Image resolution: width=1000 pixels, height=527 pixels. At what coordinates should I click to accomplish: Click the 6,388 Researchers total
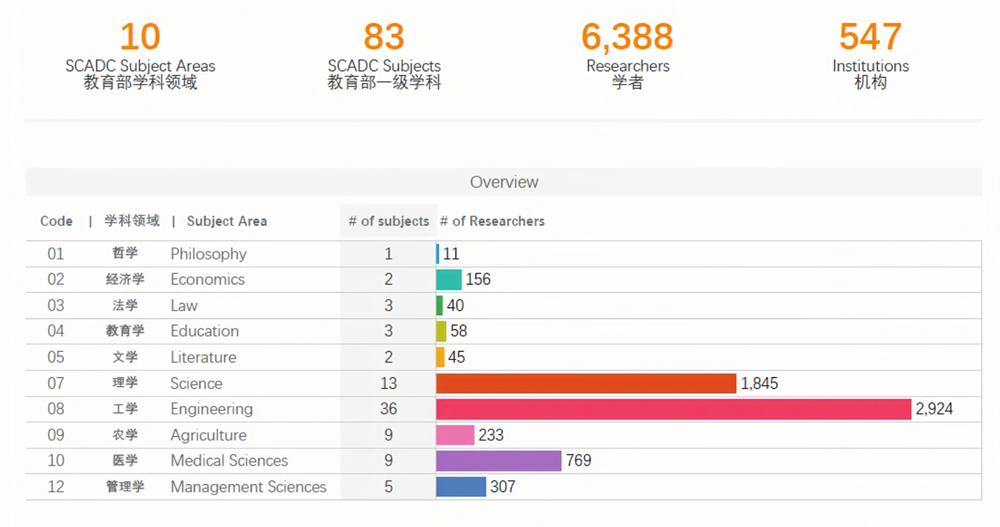coord(627,38)
